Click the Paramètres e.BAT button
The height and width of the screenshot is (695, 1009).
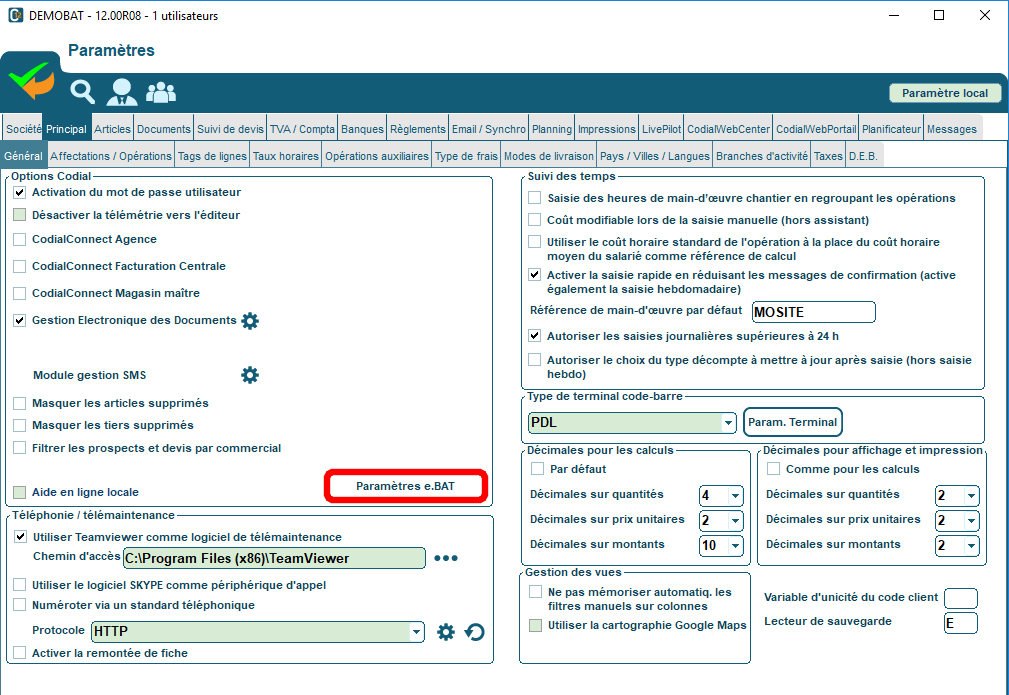[405, 486]
